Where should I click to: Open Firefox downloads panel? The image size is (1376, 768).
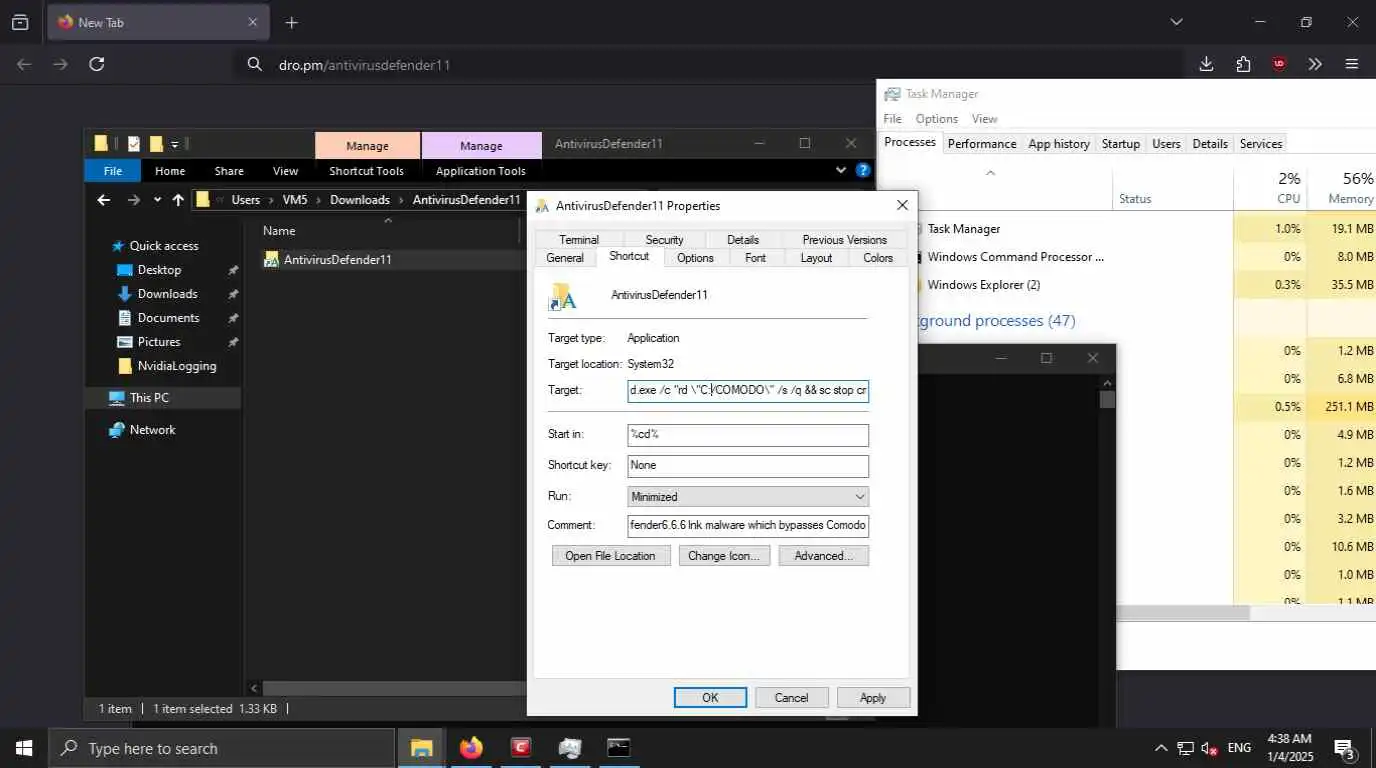pyautogui.click(x=1206, y=64)
